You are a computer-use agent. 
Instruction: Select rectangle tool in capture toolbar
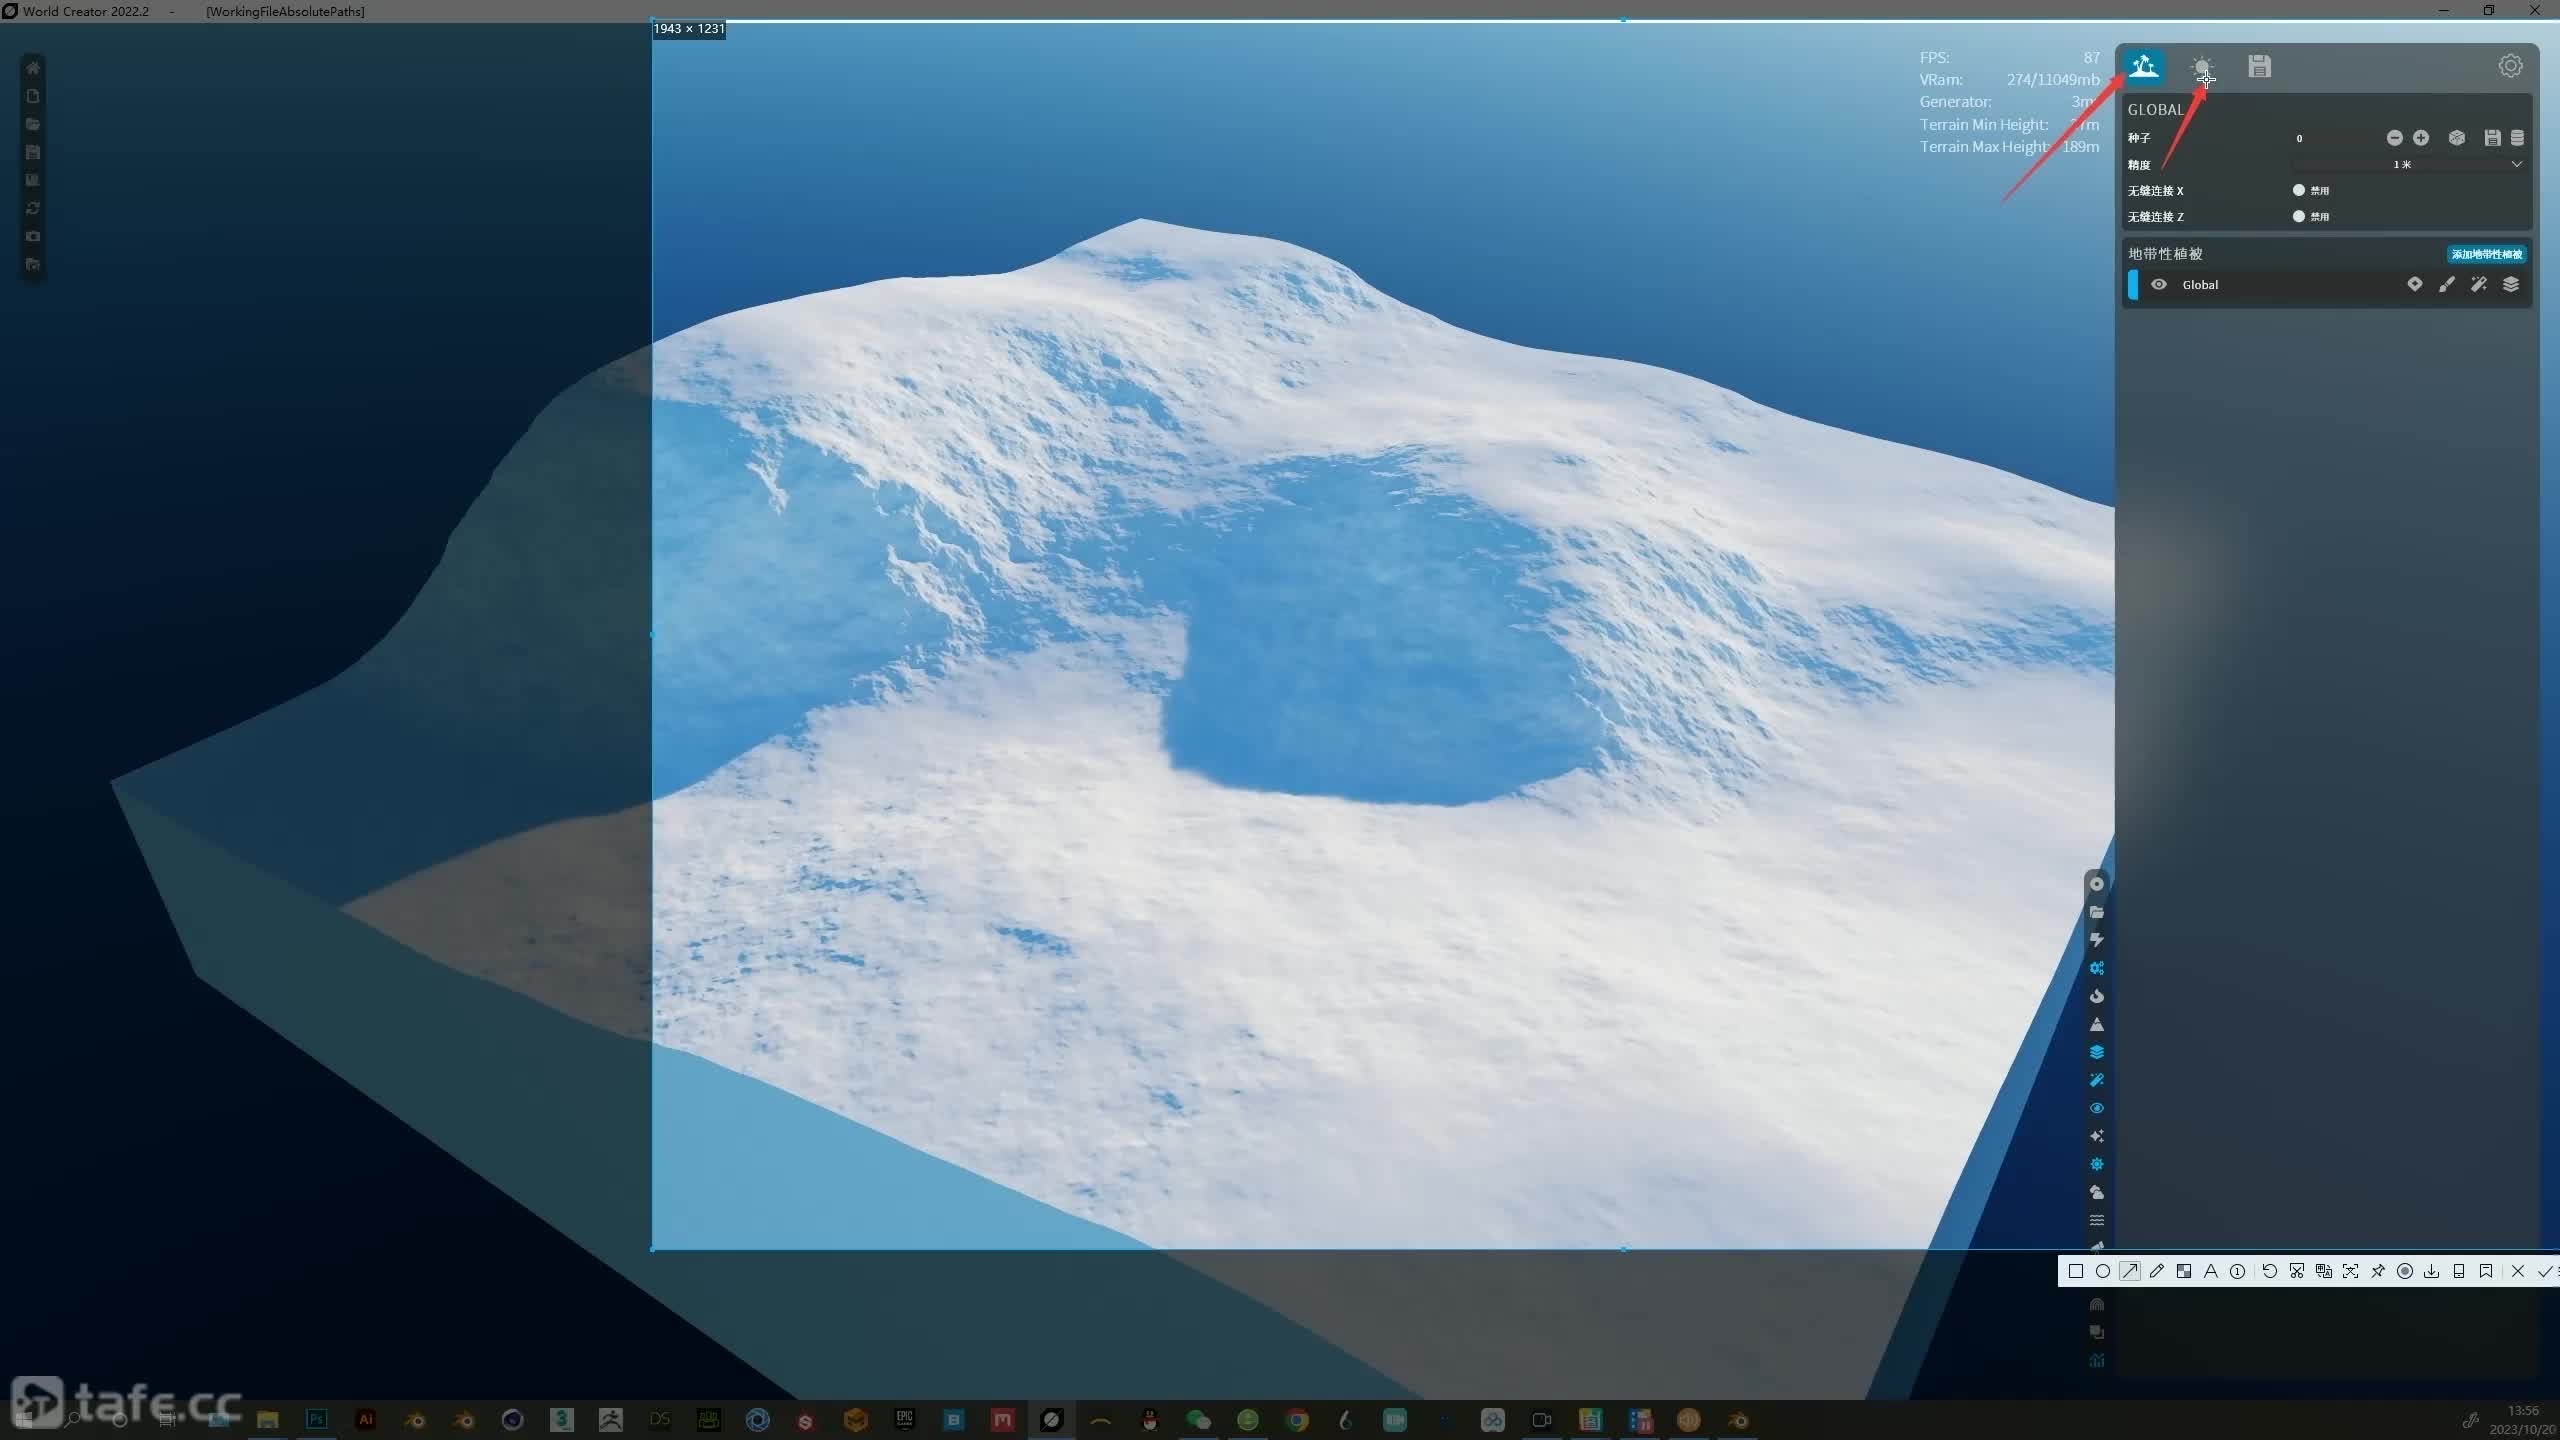2076,1271
